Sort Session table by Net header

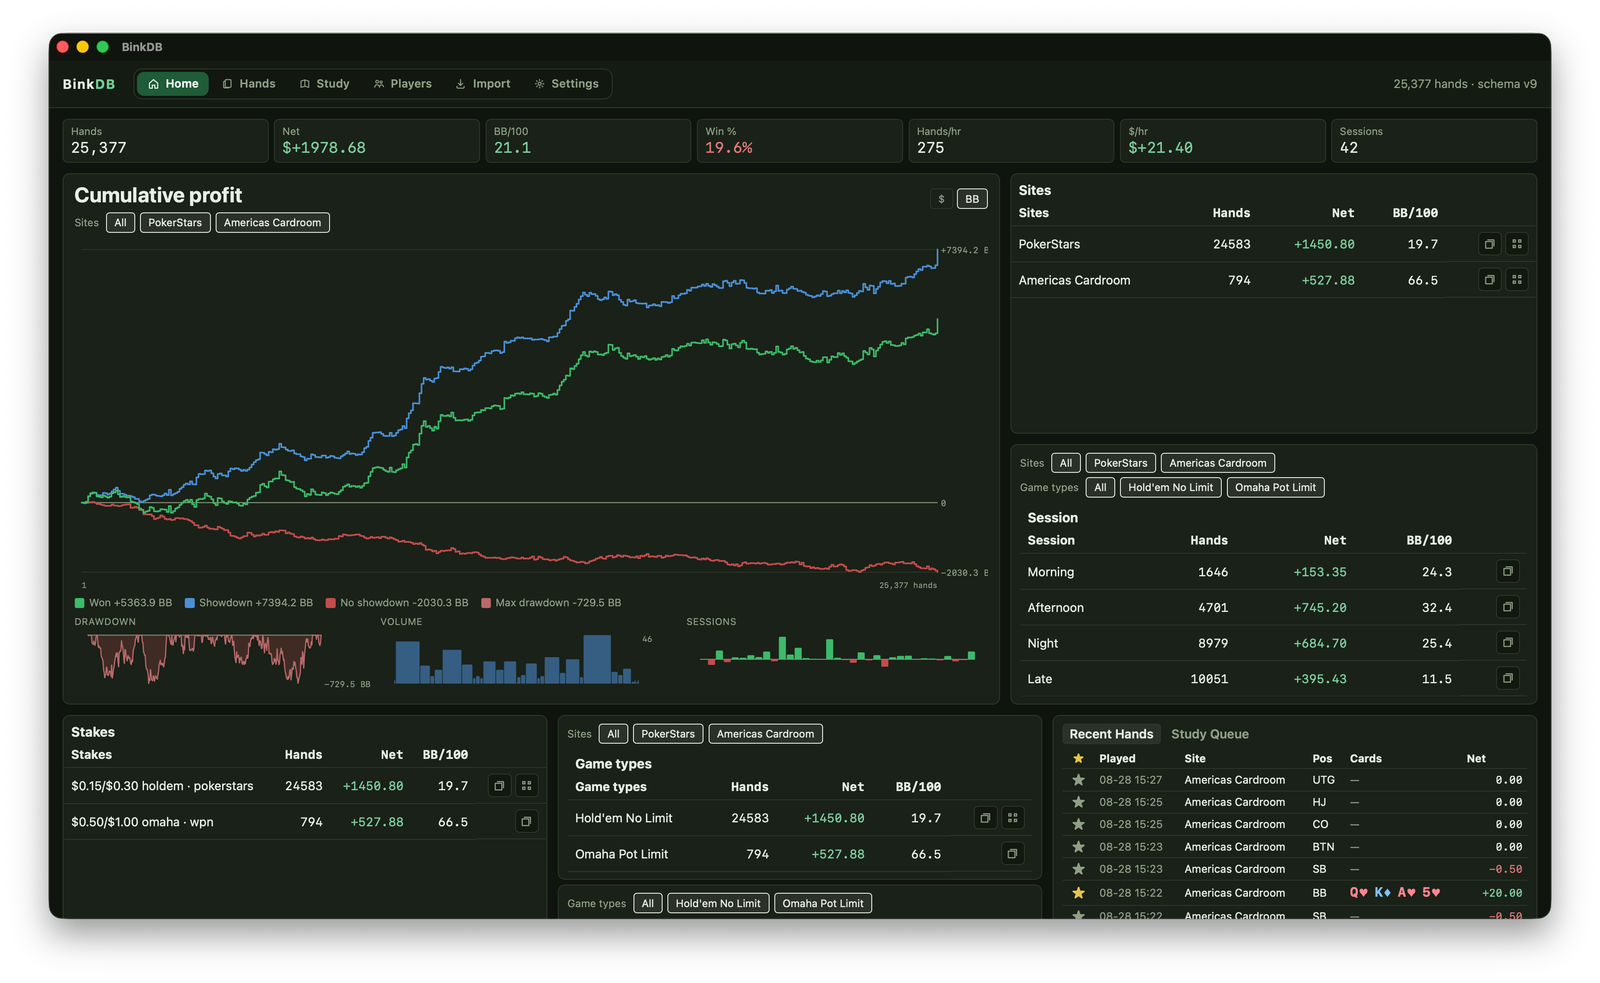[x=1335, y=540]
